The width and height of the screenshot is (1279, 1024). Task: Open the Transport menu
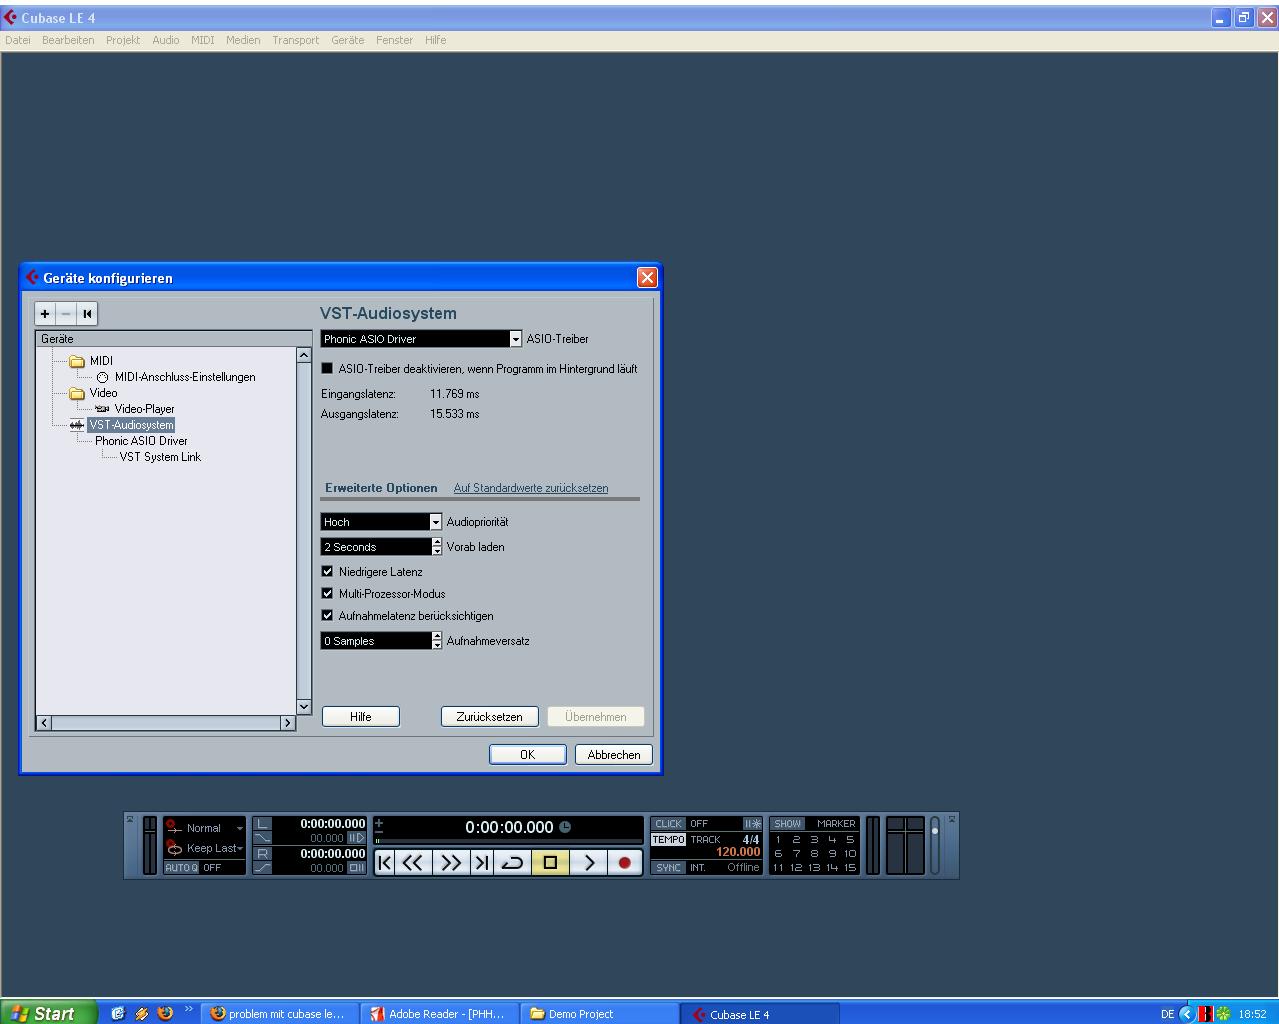tap(296, 40)
